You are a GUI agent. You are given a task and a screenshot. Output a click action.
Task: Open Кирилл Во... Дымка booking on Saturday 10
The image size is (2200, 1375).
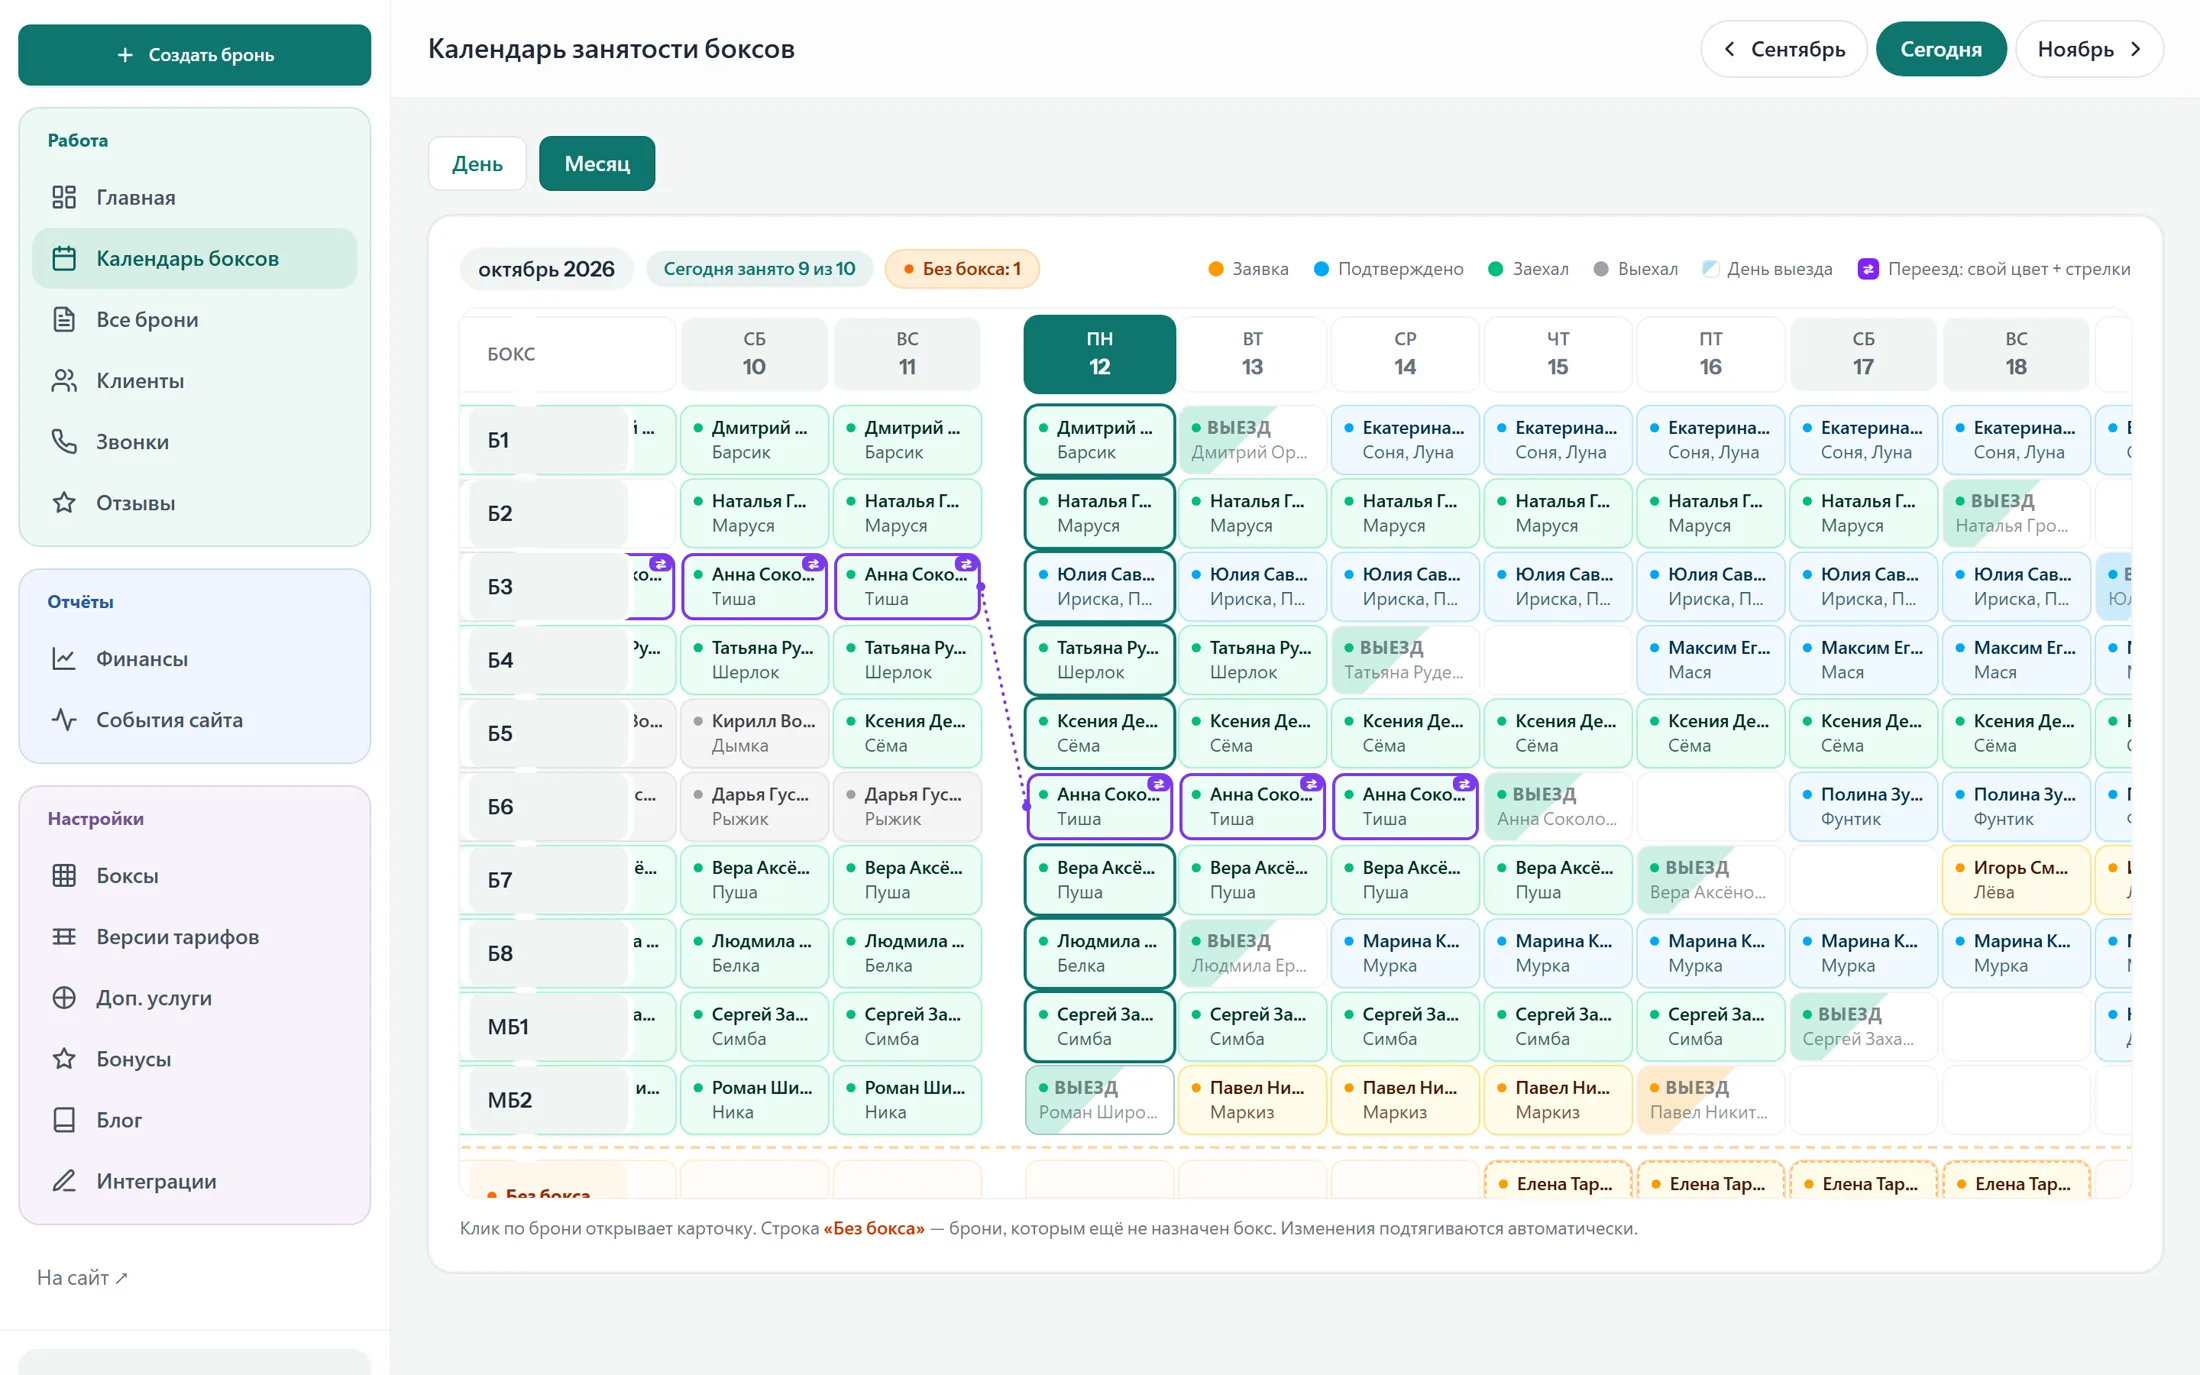(754, 733)
